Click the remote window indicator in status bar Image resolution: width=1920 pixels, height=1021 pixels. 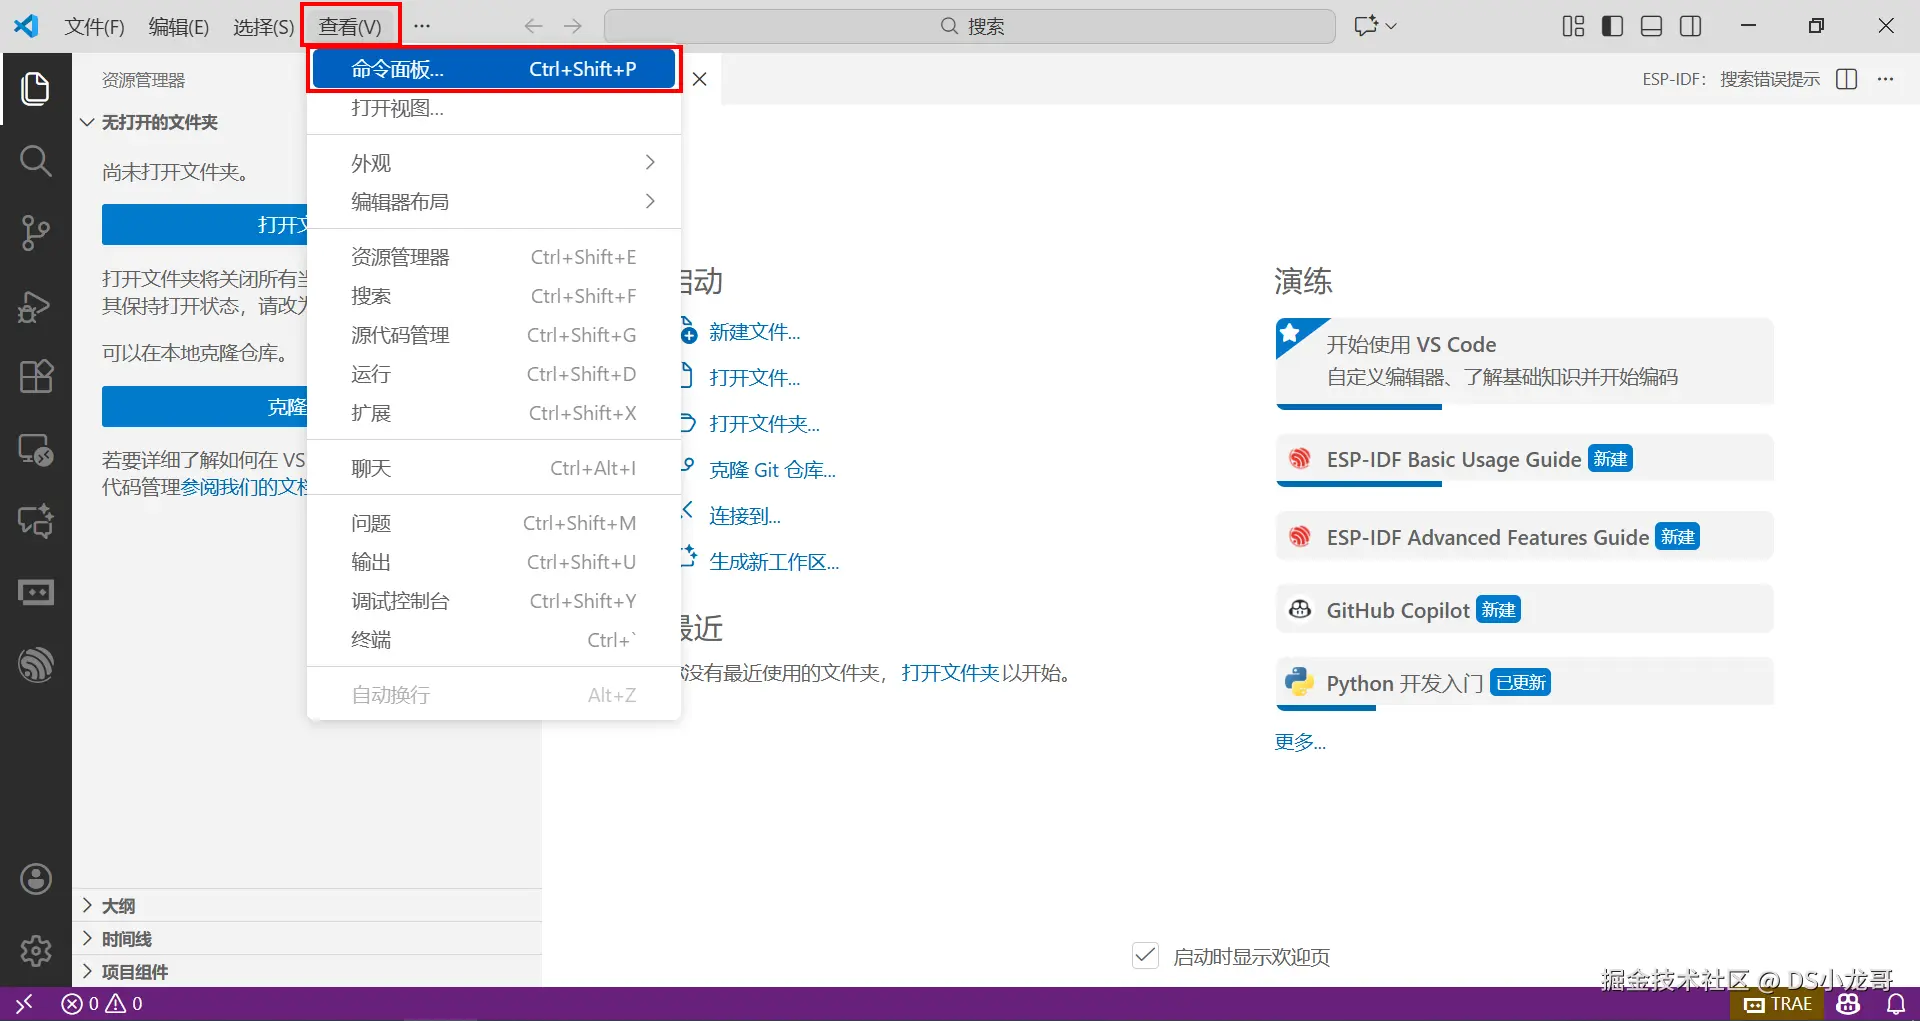coord(24,1003)
